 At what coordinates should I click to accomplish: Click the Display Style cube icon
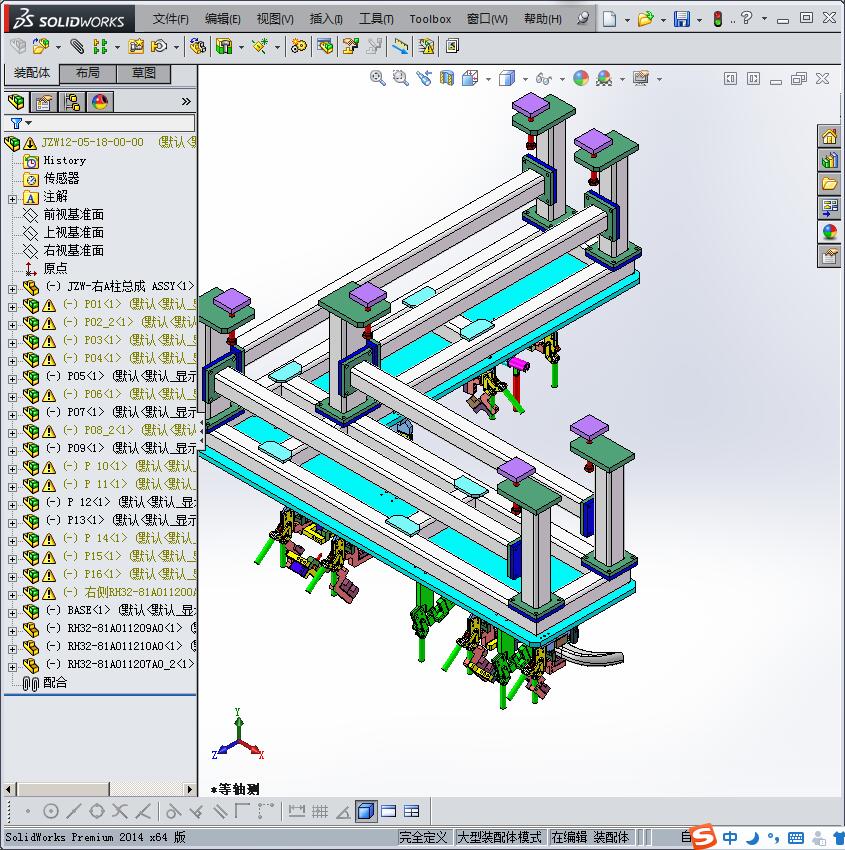[x=507, y=79]
